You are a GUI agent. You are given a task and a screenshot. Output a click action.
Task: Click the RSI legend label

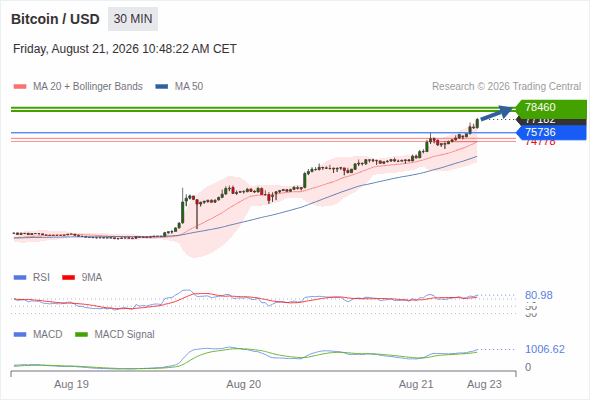coord(41,278)
